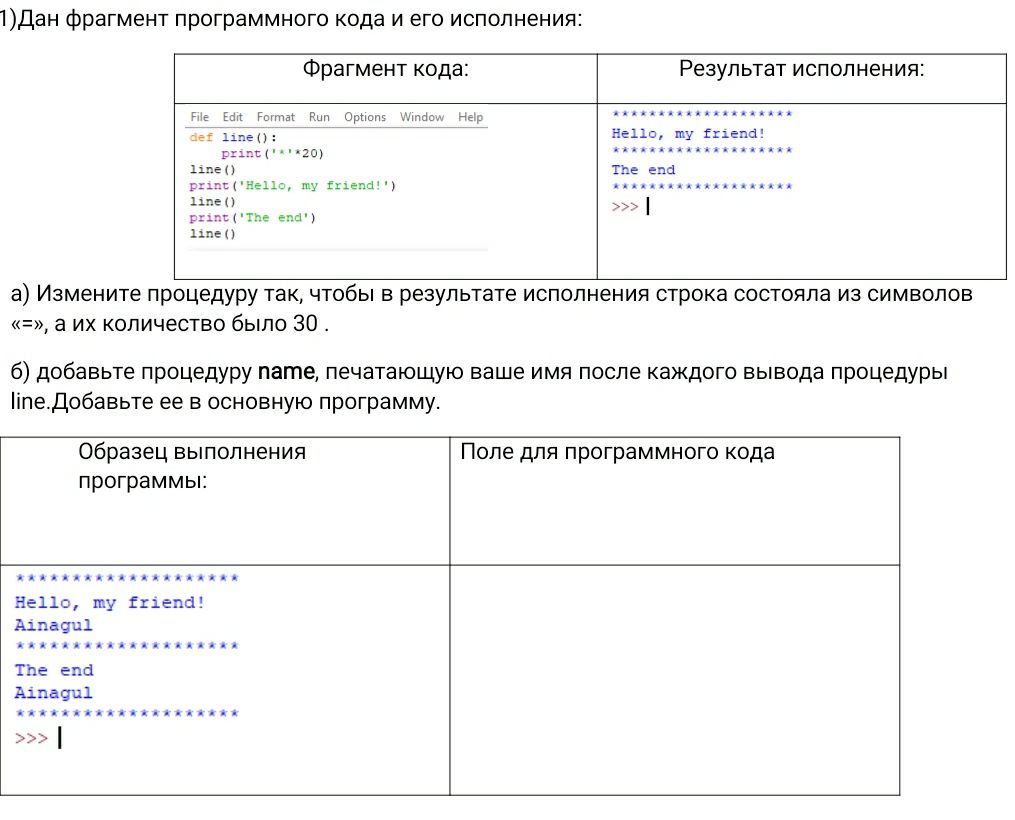This screenshot has height=820, width=1015.
Task: Click the 'Фрагмент кода:' table header
Action: [386, 69]
